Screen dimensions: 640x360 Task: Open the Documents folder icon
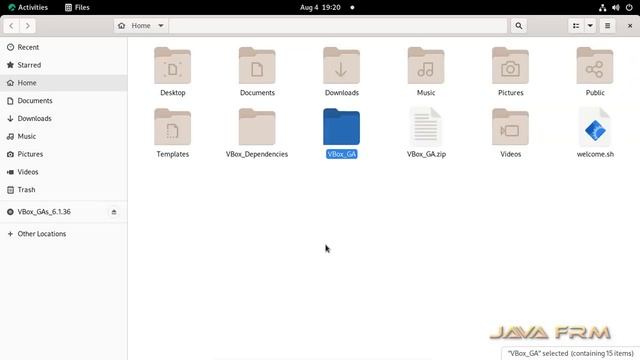(x=257, y=66)
